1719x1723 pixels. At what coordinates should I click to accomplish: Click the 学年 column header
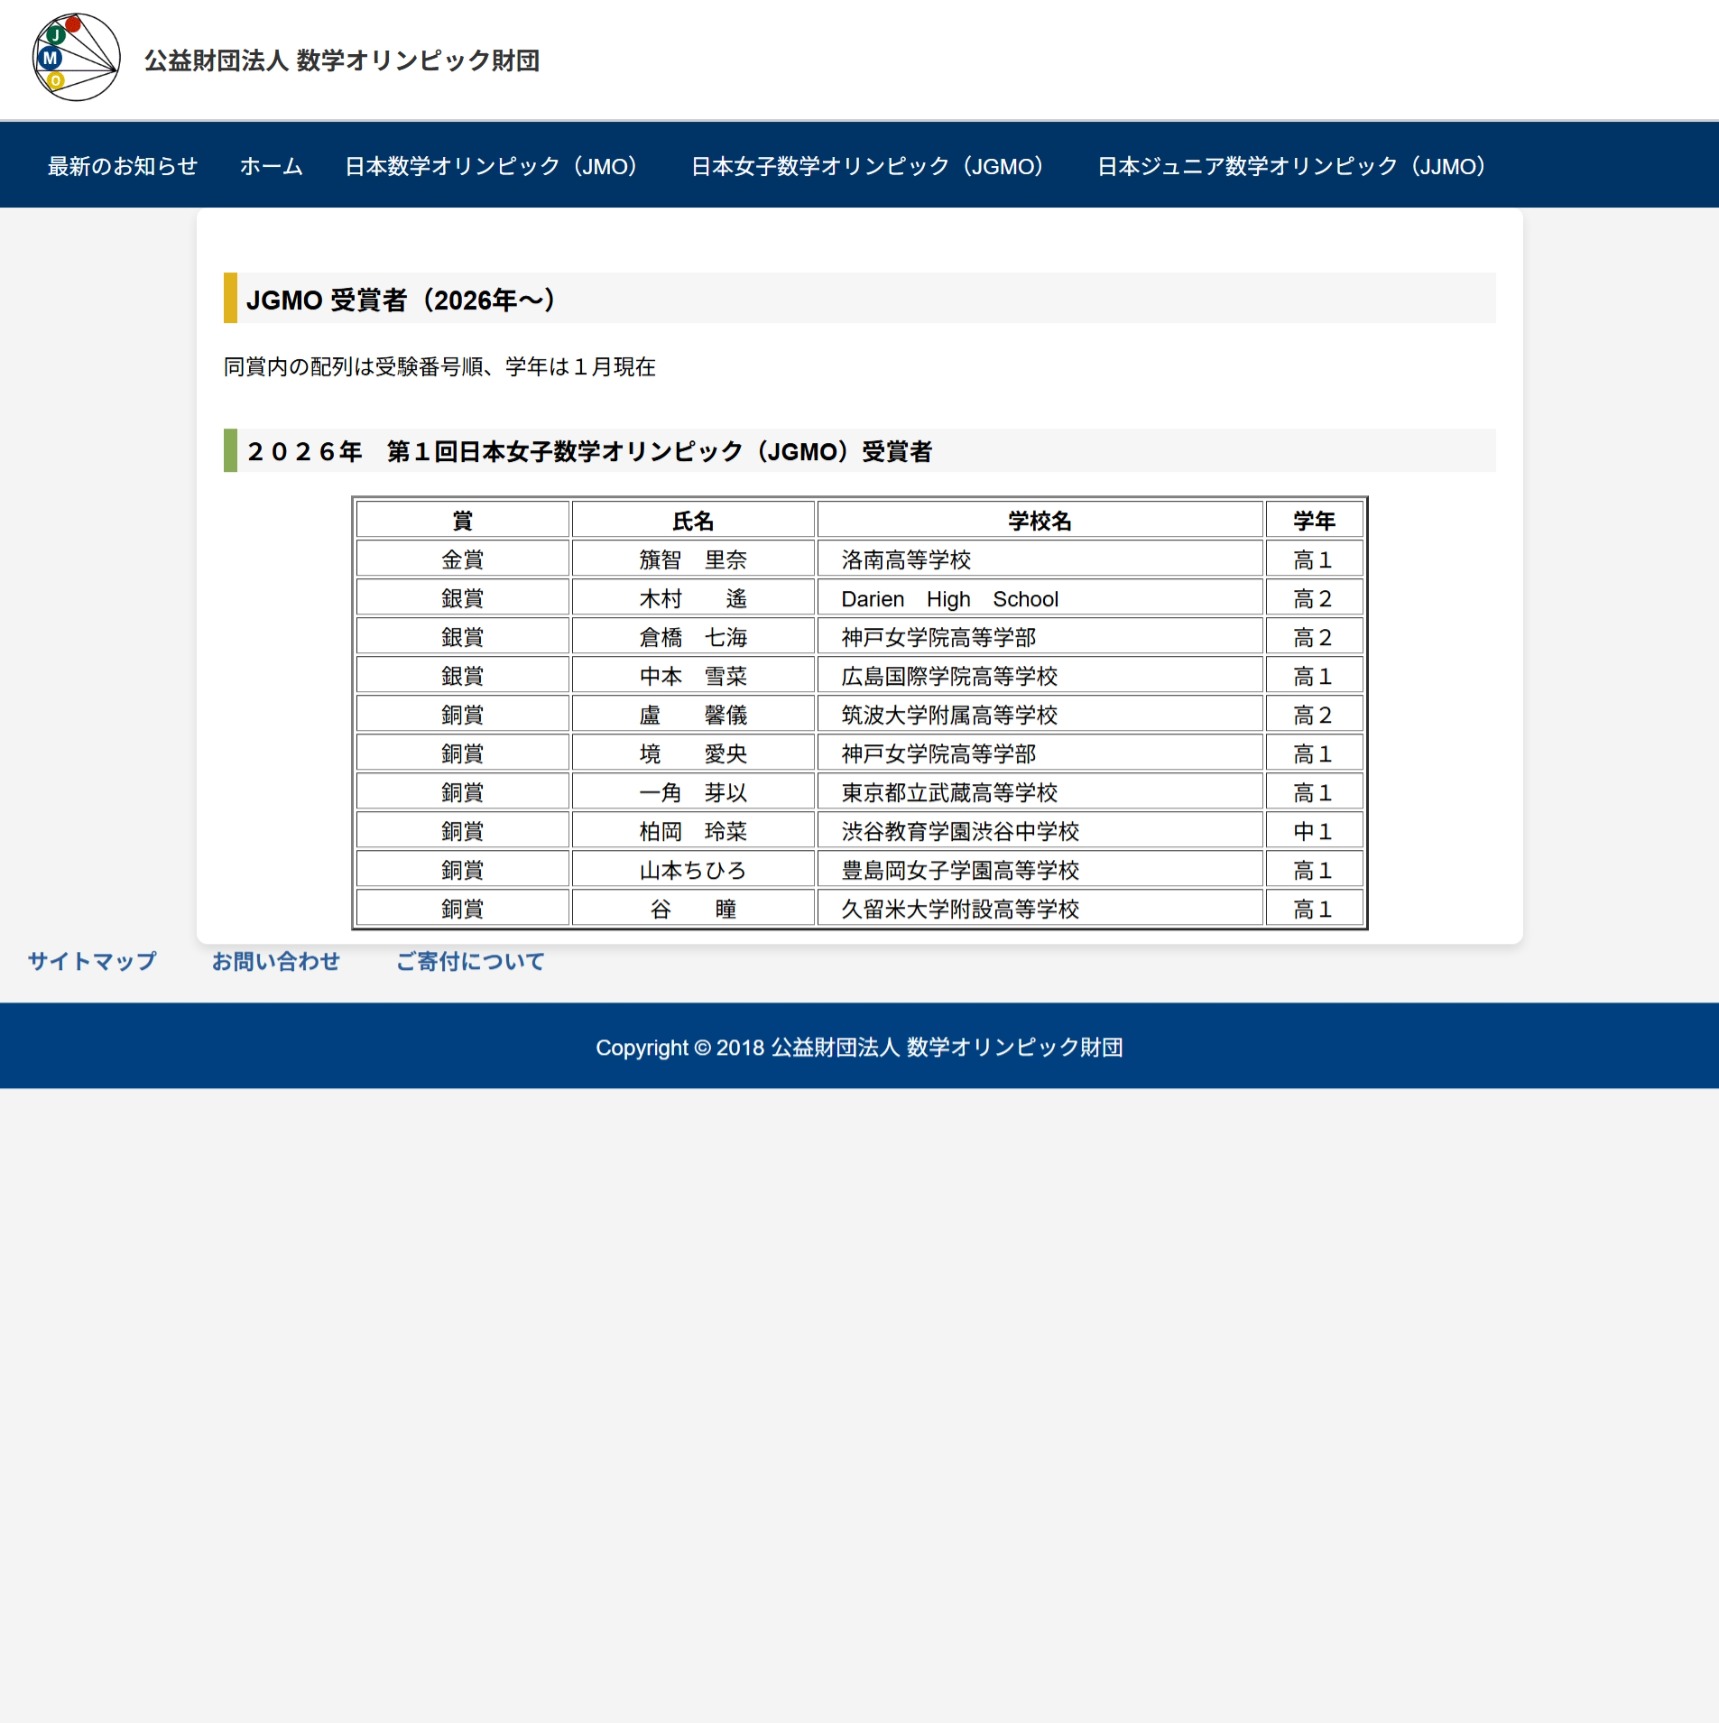[1313, 521]
